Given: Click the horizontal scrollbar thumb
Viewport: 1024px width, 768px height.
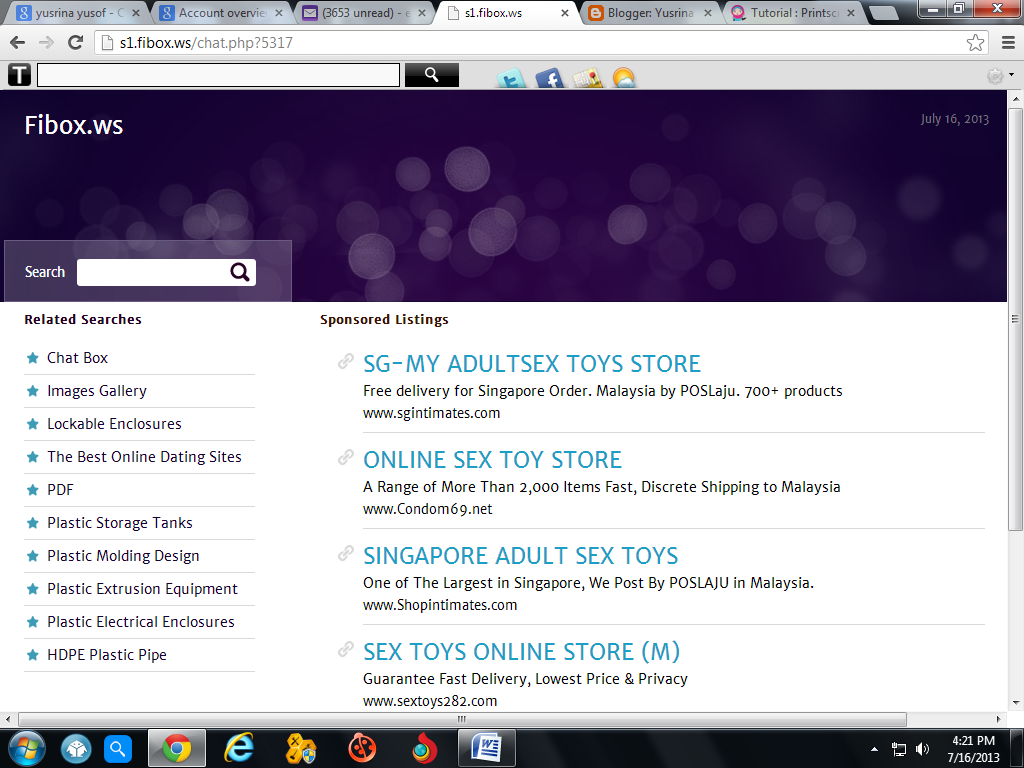Looking at the screenshot, I should point(462,719).
